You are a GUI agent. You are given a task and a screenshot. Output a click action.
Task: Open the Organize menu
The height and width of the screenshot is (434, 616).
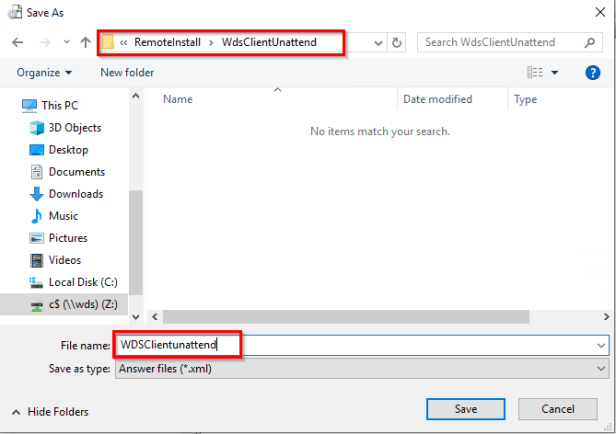click(44, 73)
